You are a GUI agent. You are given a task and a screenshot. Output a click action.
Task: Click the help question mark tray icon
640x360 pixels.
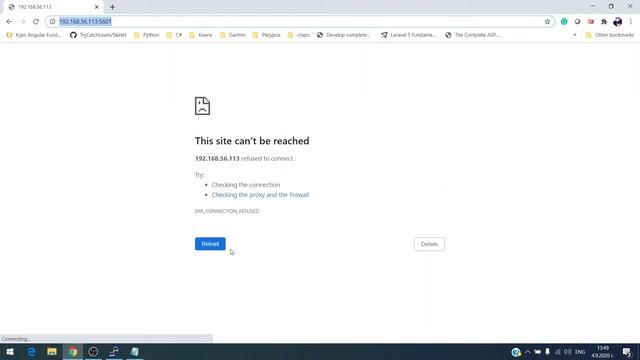tap(516, 352)
